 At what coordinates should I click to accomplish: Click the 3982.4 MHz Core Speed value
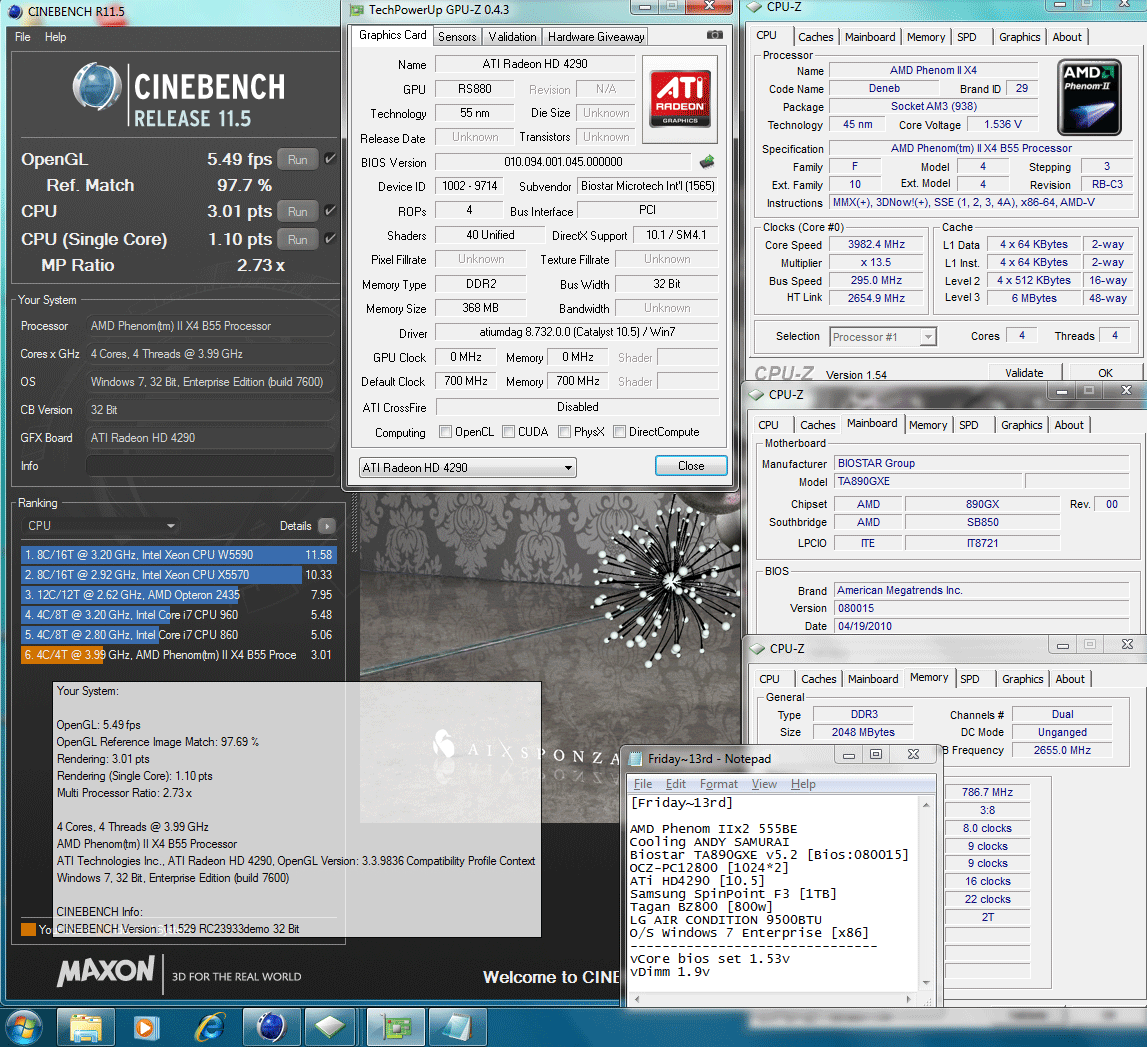tap(876, 244)
